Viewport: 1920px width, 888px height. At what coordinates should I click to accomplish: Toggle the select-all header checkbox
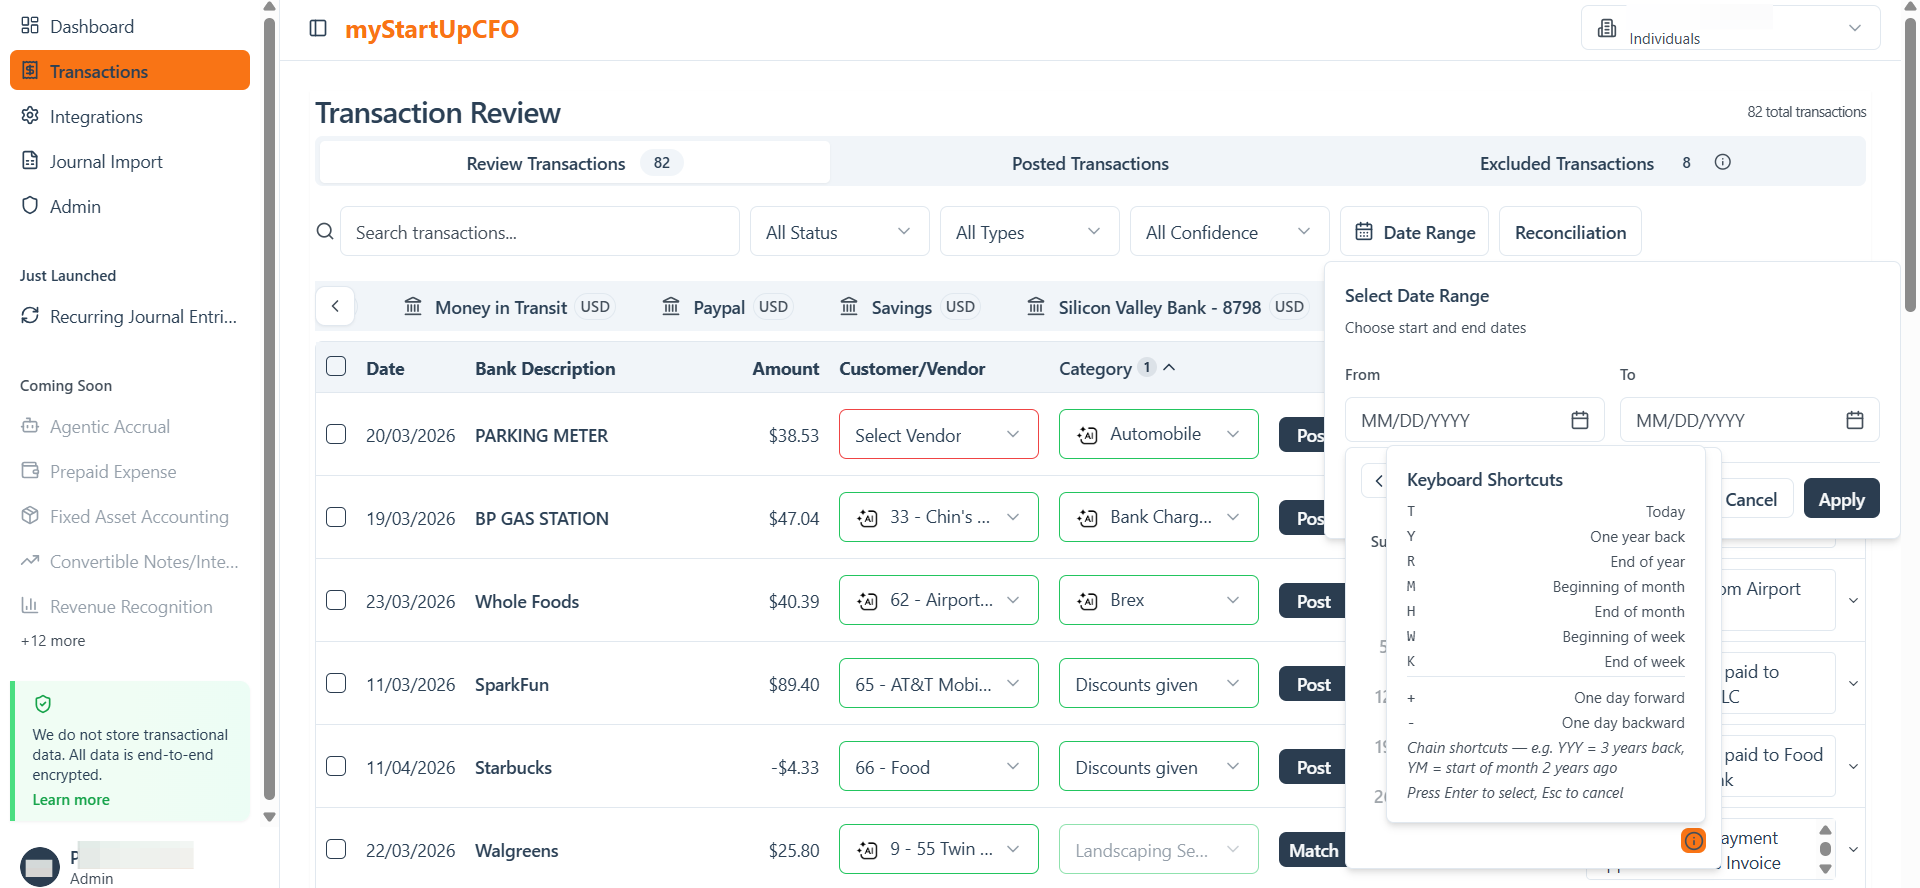(x=336, y=366)
